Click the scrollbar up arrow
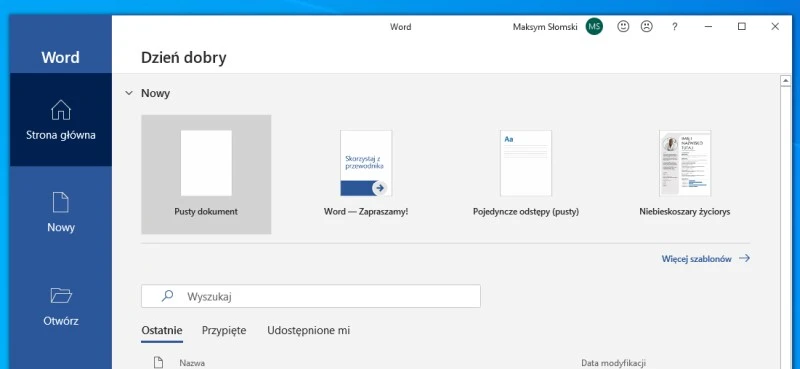The width and height of the screenshot is (800, 369). 786,81
